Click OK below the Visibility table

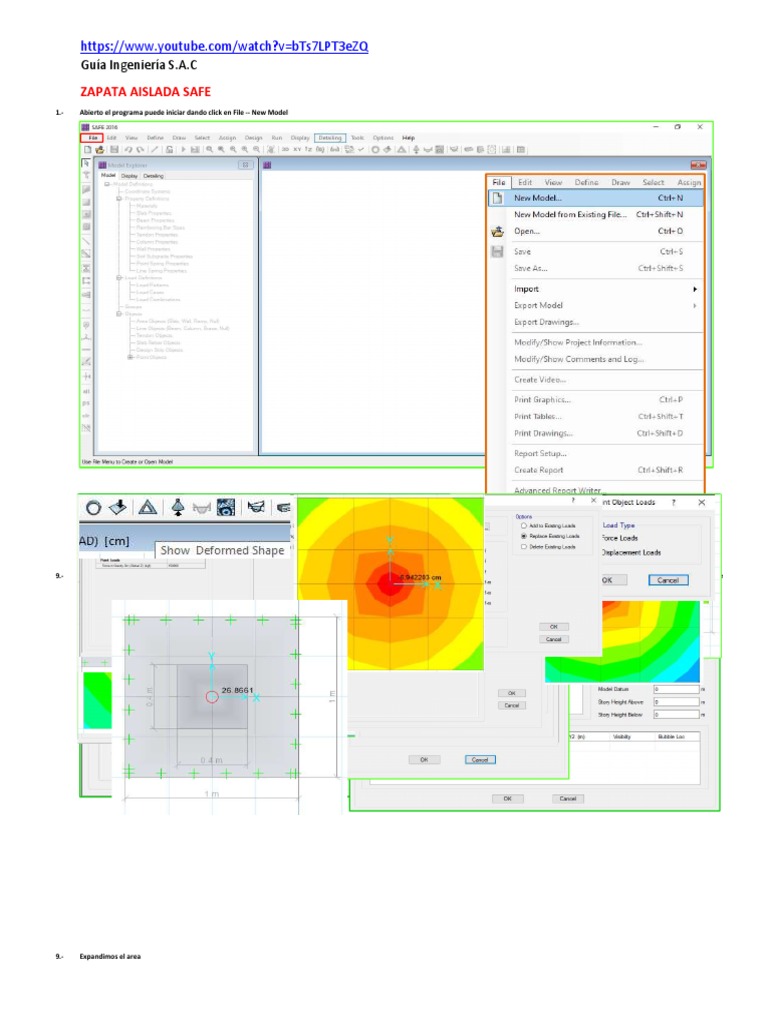[x=507, y=799]
